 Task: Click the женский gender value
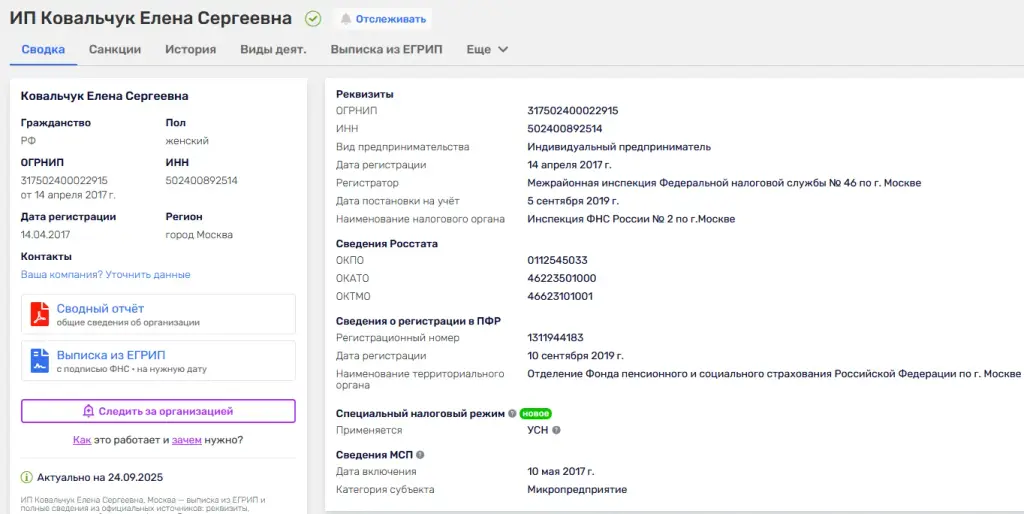(187, 141)
